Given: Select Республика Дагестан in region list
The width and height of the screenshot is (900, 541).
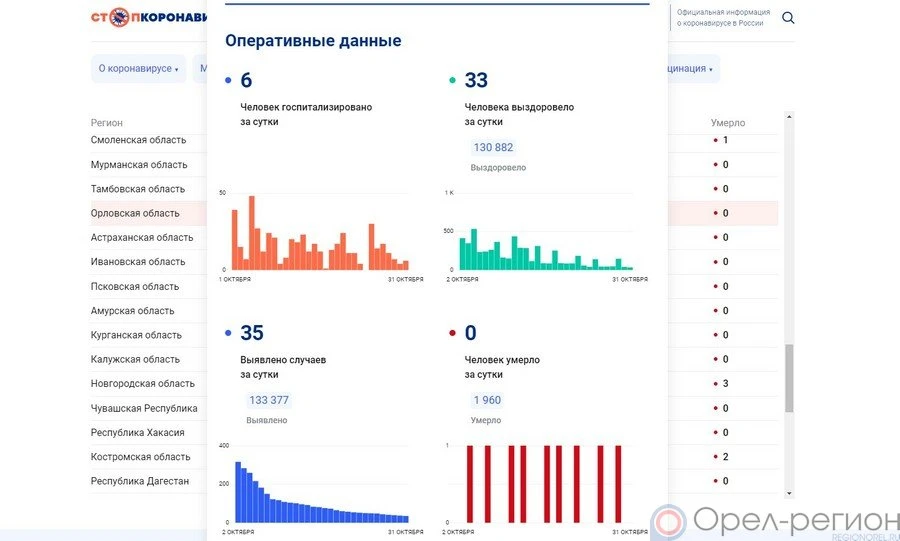Looking at the screenshot, I should tap(139, 481).
